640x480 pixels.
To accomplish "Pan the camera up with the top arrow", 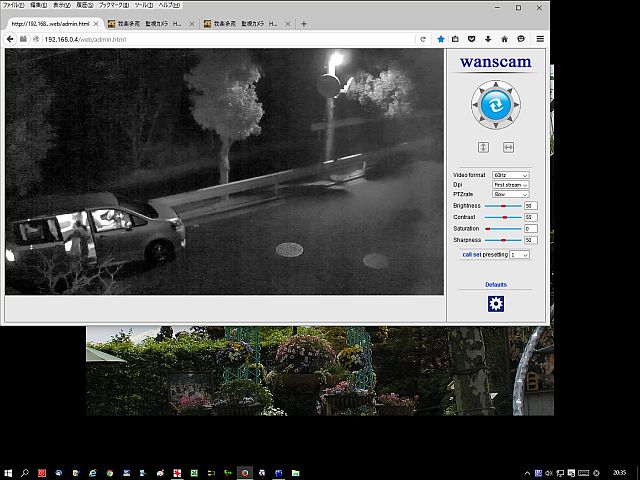I will pos(496,84).
